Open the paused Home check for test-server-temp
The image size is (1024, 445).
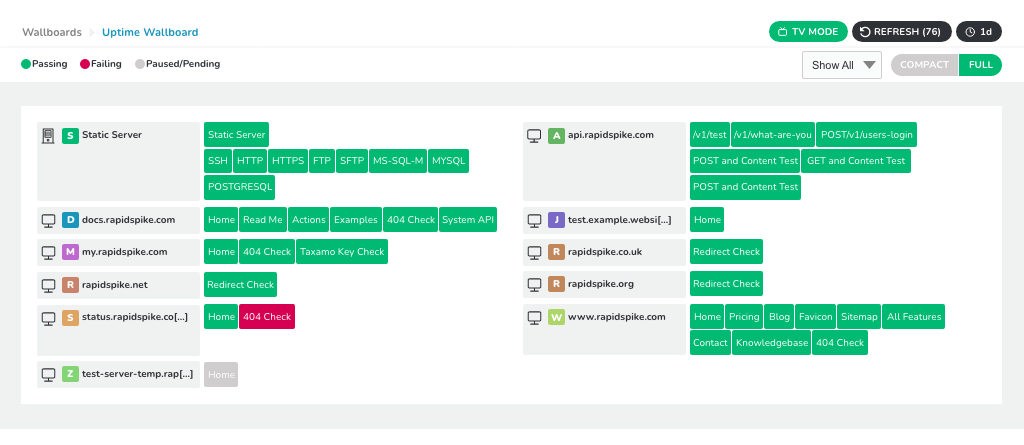[221, 374]
